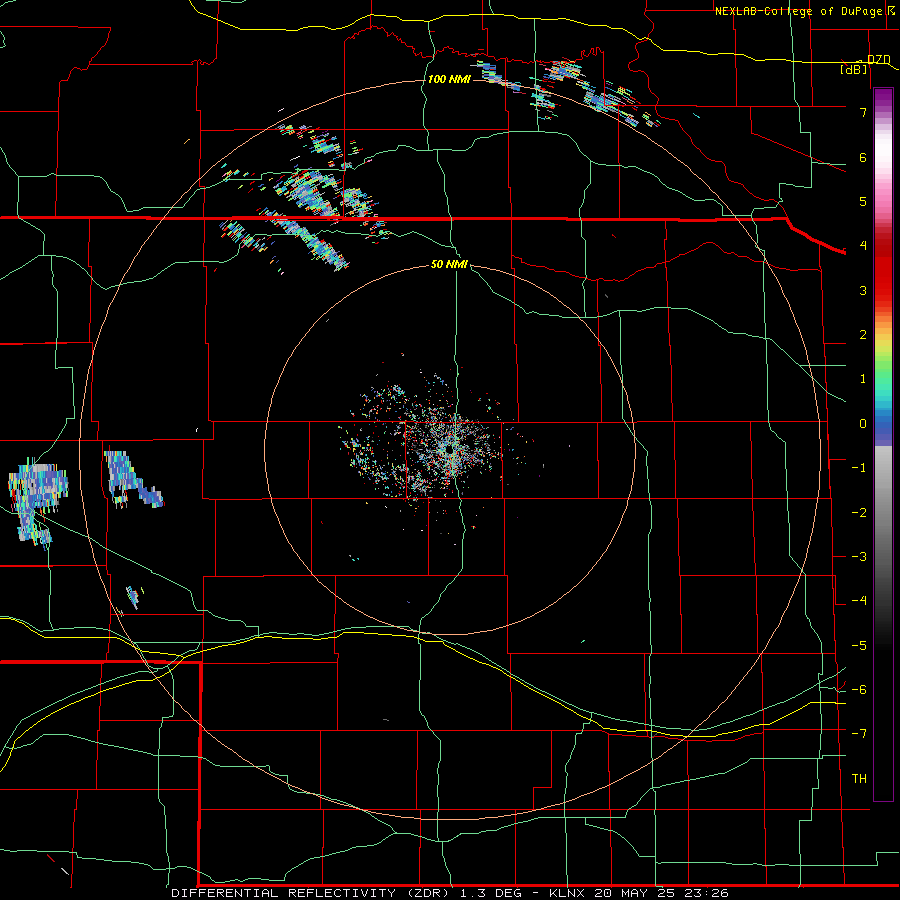The image size is (900, 900).
Task: Click the -3 value on the color scale
Action: click(859, 557)
